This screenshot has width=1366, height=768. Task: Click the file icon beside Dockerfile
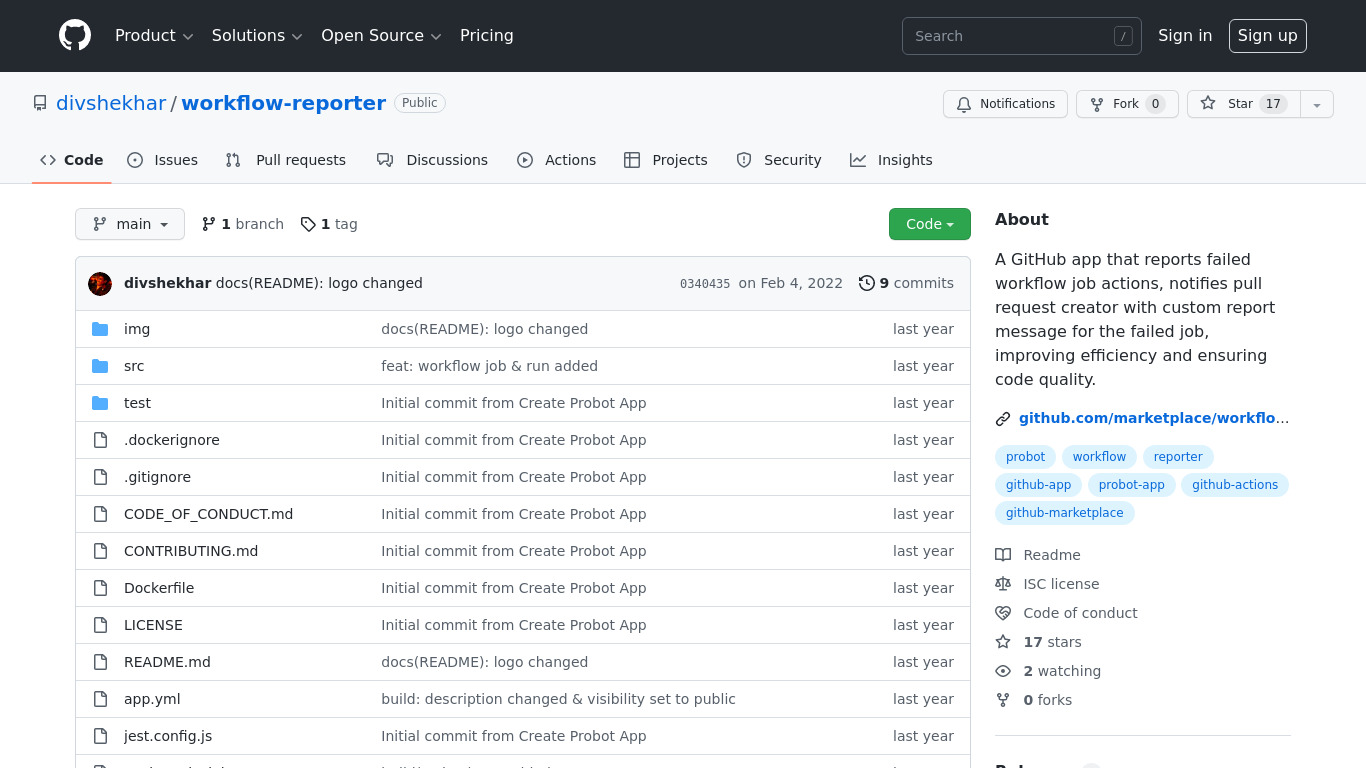[100, 588]
